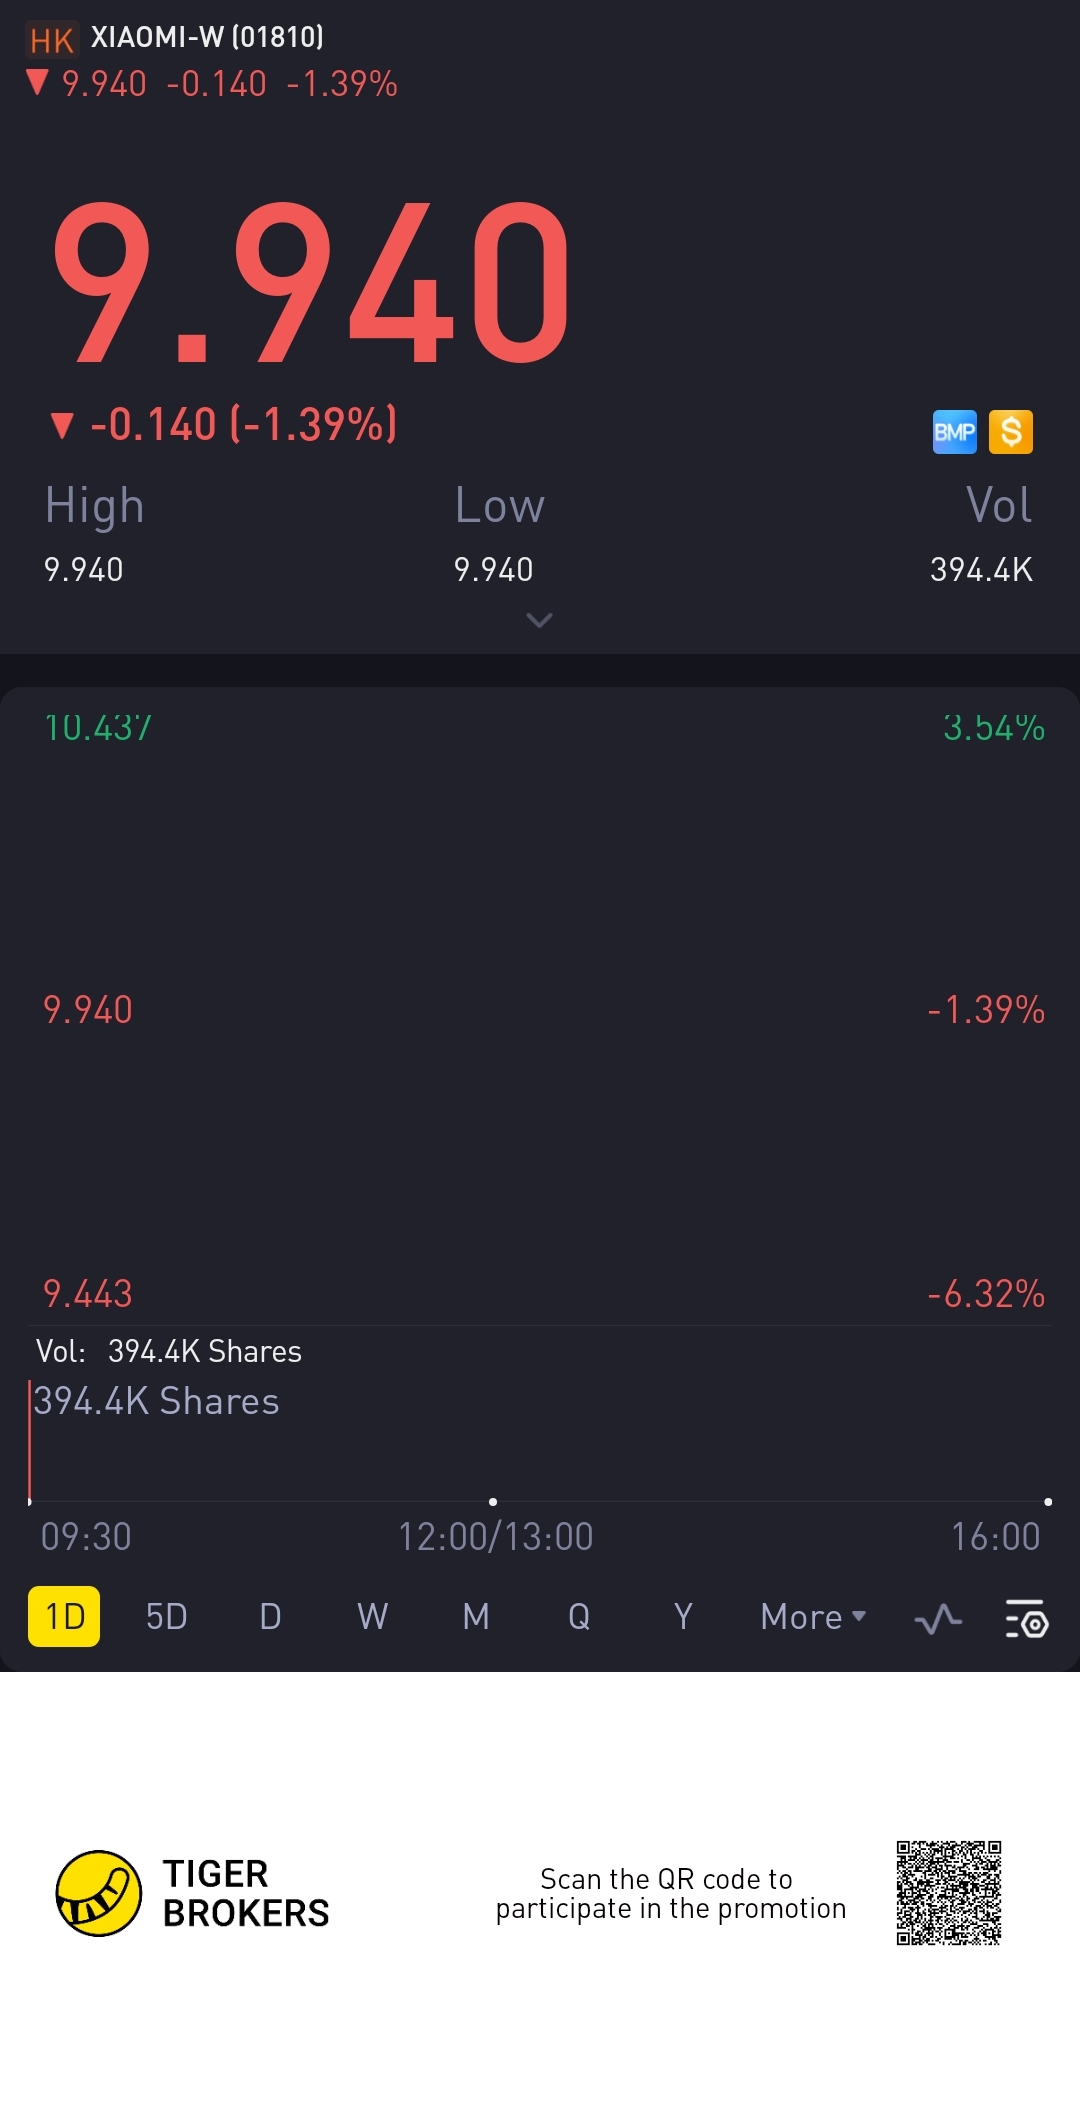Click the Tiger Brokers logo
The width and height of the screenshot is (1080, 2115).
pos(98,1893)
